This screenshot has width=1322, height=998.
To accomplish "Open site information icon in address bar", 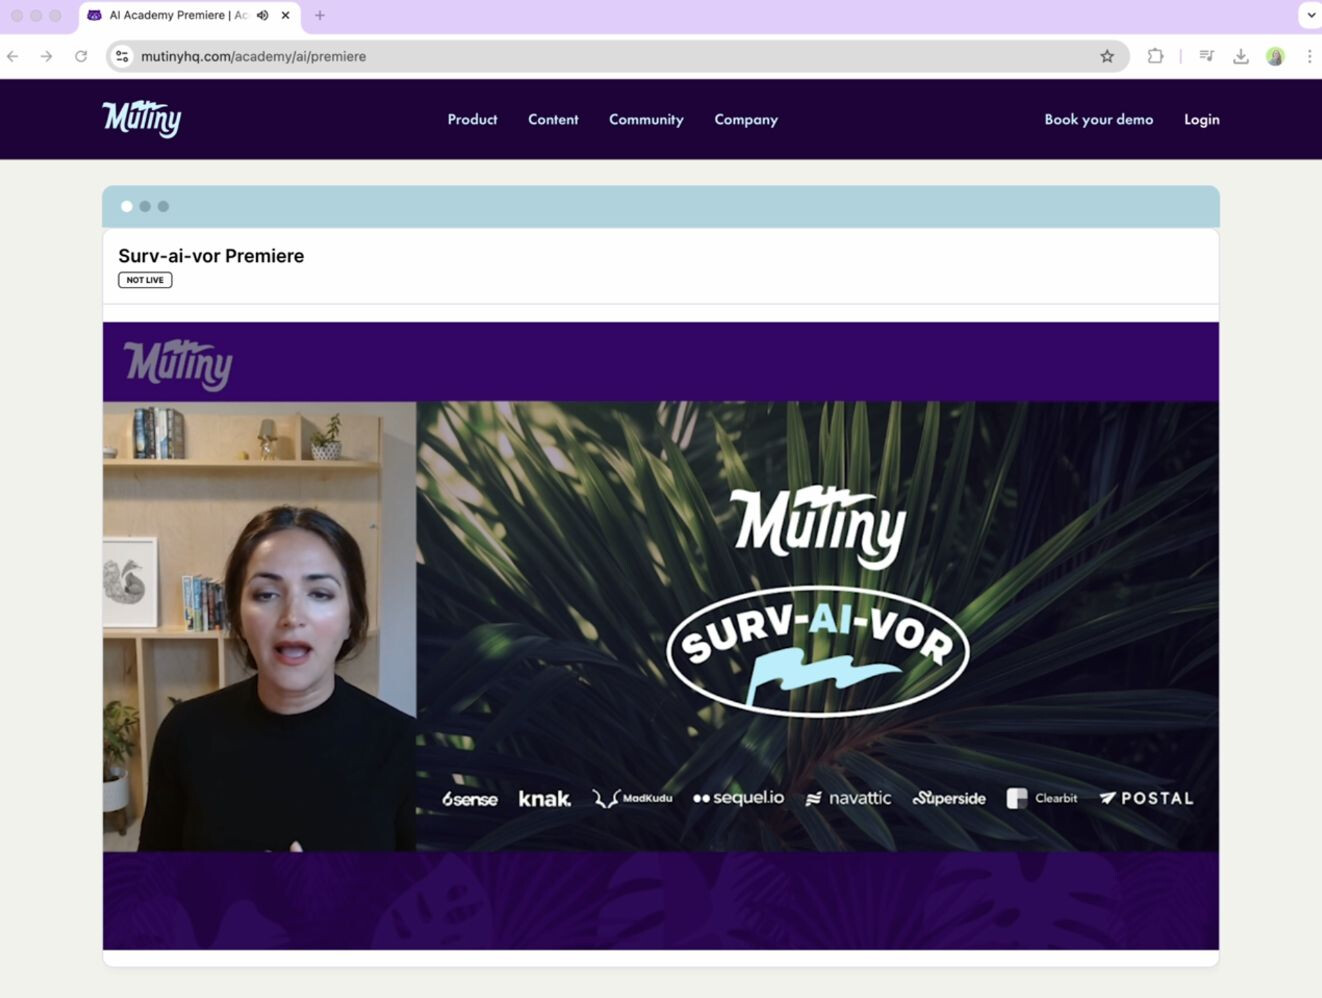I will click(x=122, y=56).
